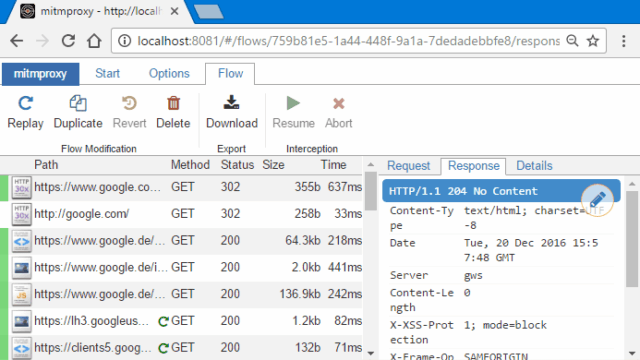Click response pane scrollbar up arrow
640x360 pixels.
point(632,184)
